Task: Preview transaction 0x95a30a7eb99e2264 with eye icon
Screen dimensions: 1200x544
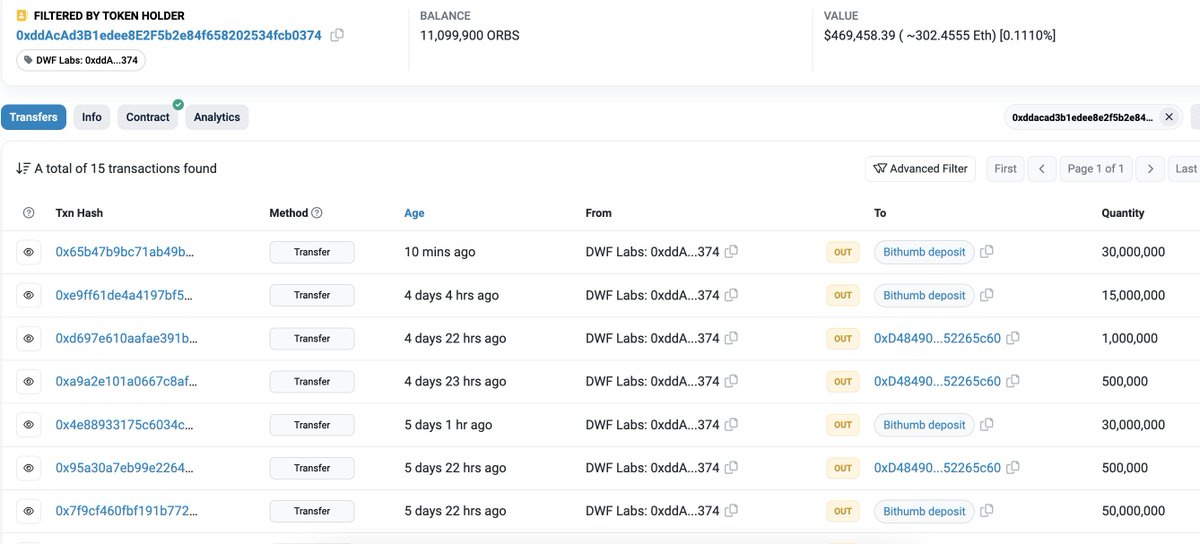Action: (29, 468)
